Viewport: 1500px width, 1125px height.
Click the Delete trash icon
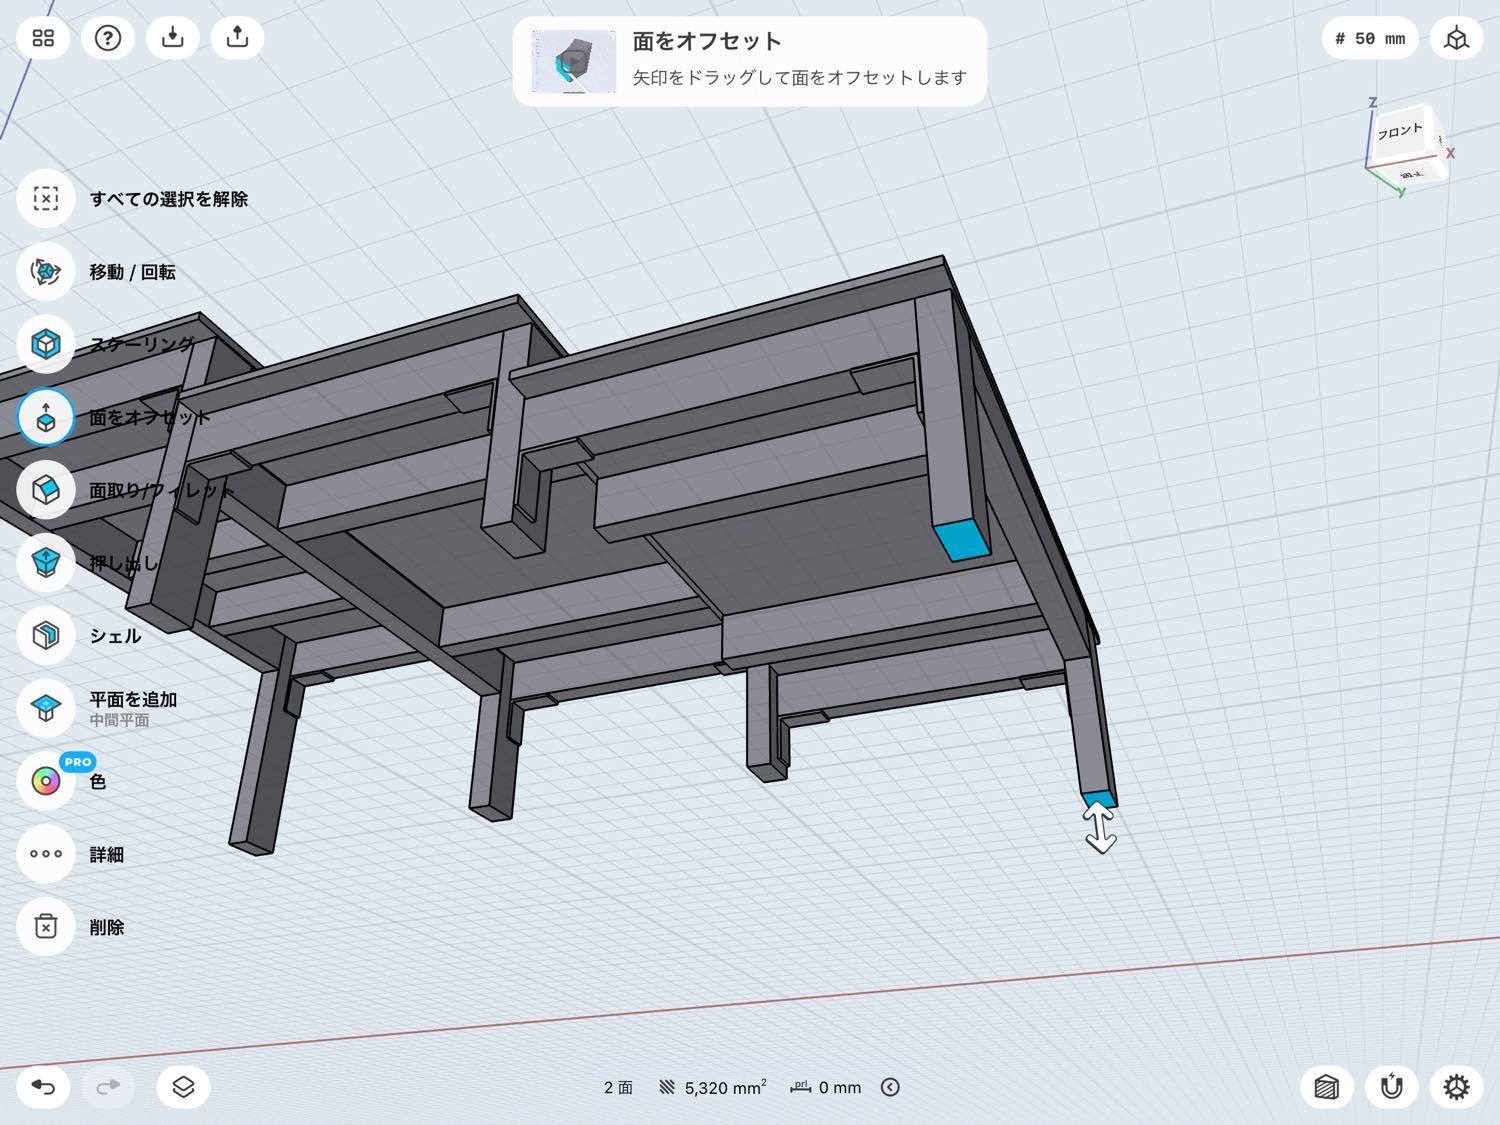[x=46, y=927]
